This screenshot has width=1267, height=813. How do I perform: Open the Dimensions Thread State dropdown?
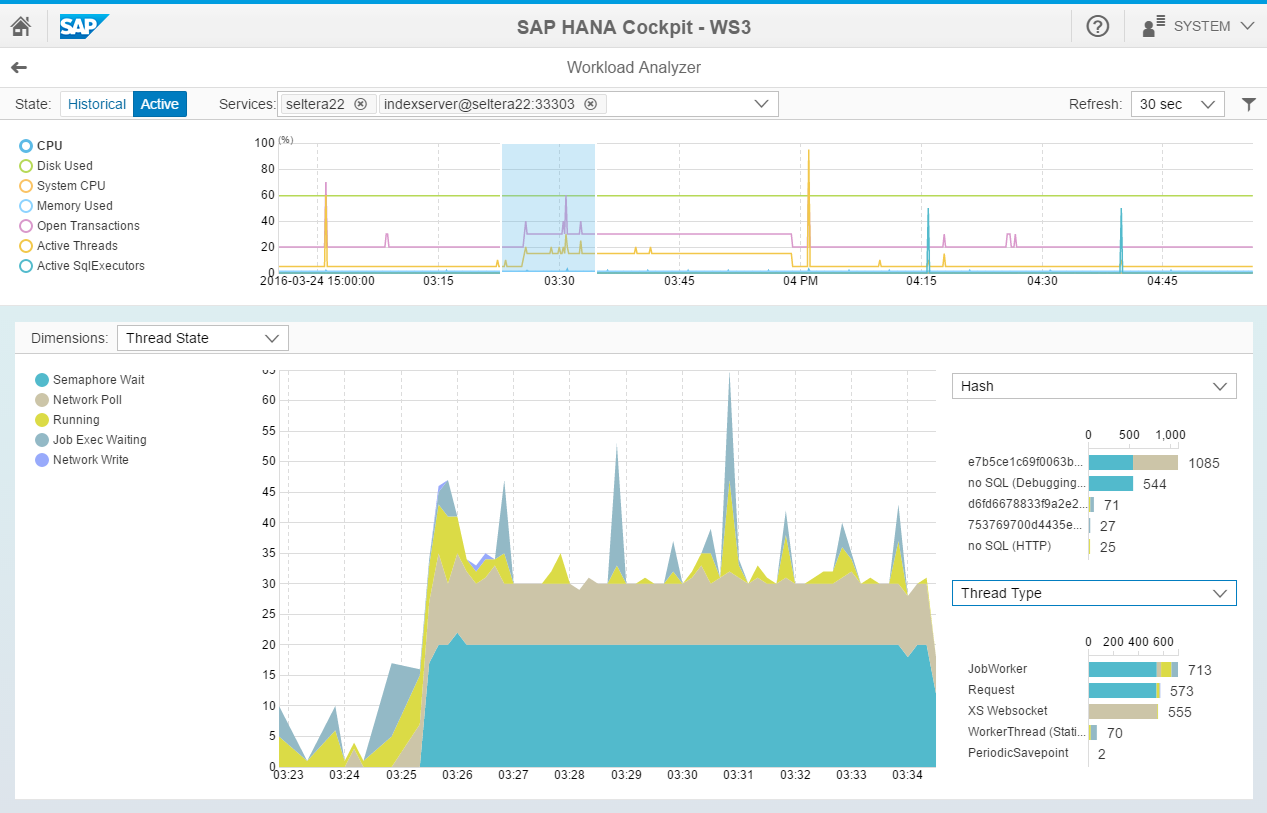click(202, 338)
